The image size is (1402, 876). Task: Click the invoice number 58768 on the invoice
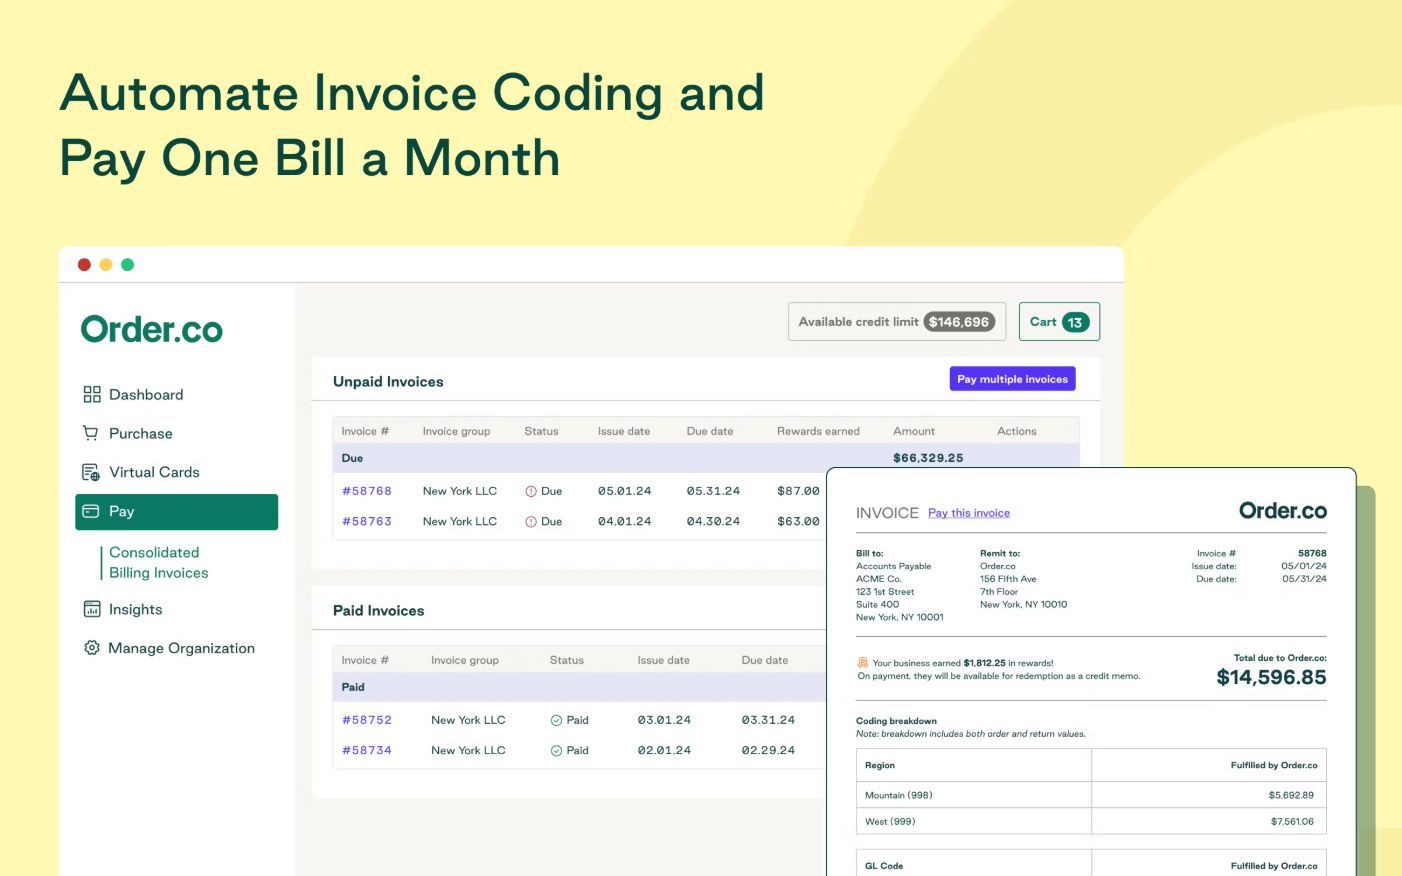click(x=1312, y=553)
